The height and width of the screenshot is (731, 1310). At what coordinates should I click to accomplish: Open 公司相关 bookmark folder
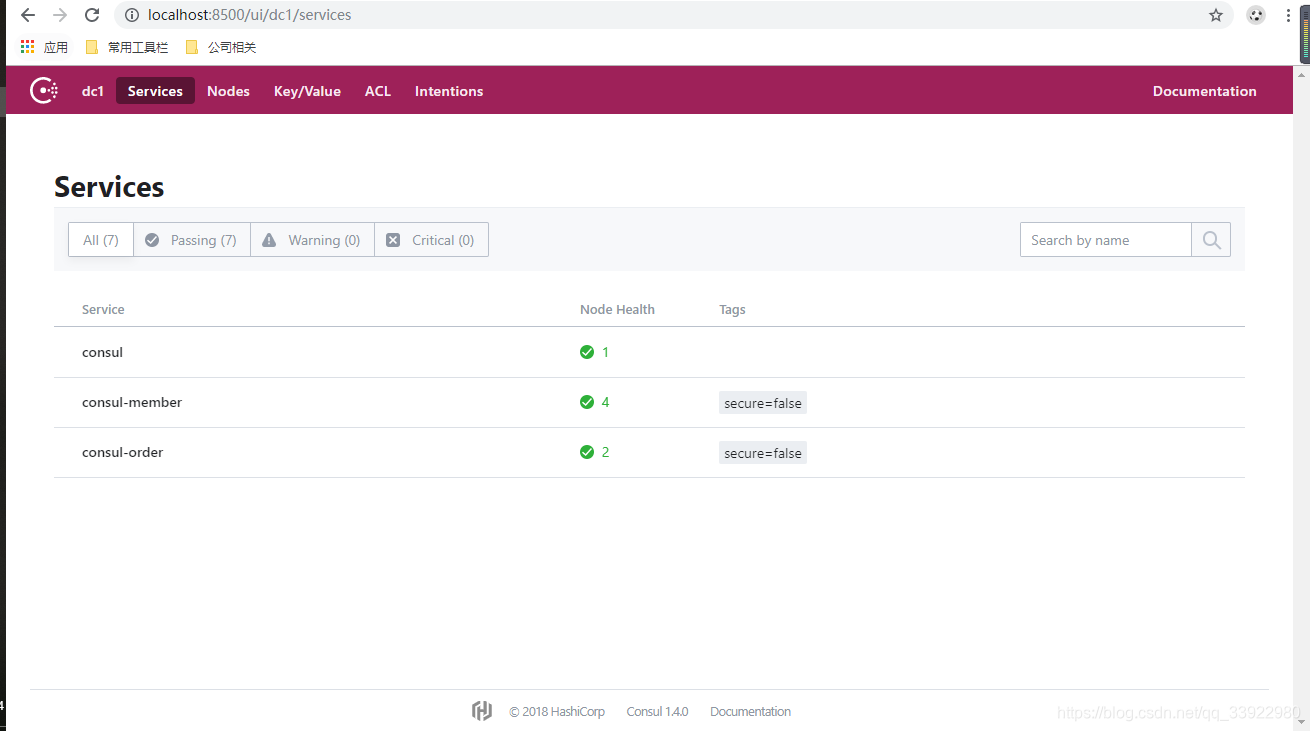[x=221, y=47]
